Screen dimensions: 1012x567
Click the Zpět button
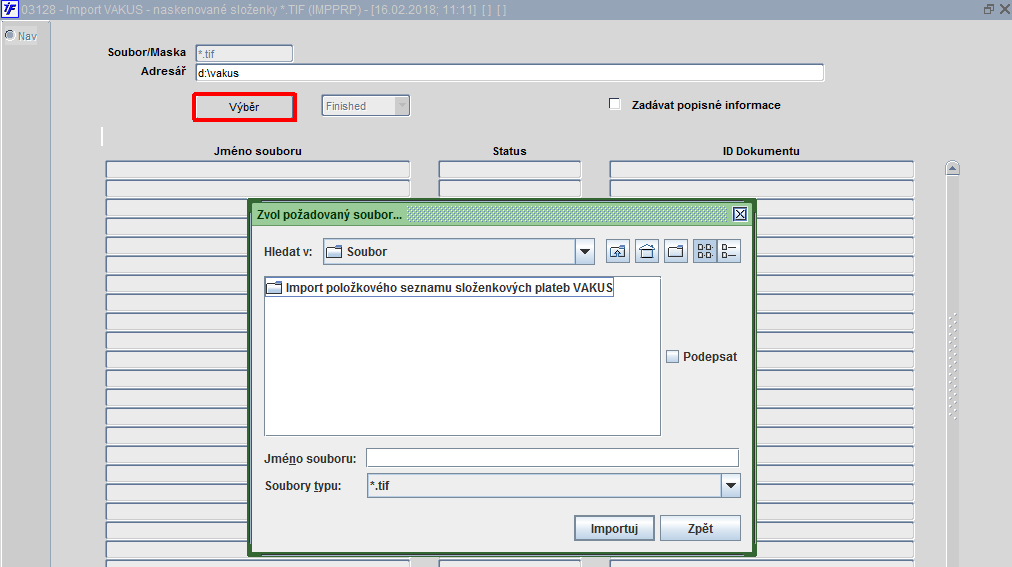click(700, 528)
